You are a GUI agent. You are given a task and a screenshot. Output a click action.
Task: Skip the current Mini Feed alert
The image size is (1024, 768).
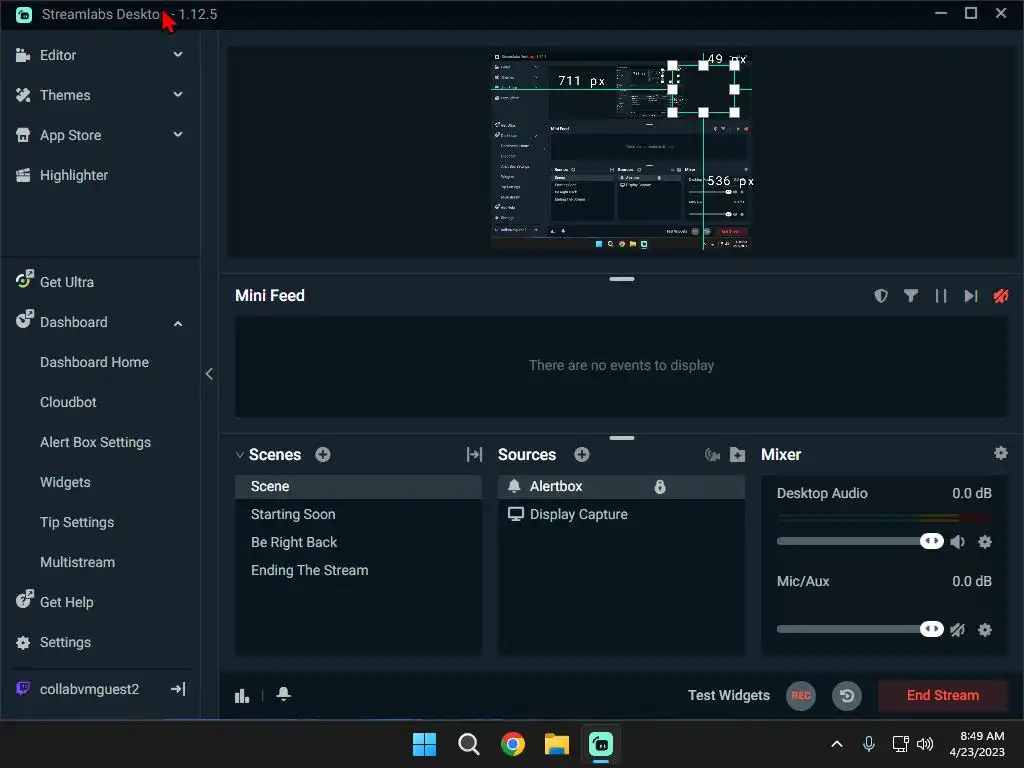pyautogui.click(x=970, y=296)
